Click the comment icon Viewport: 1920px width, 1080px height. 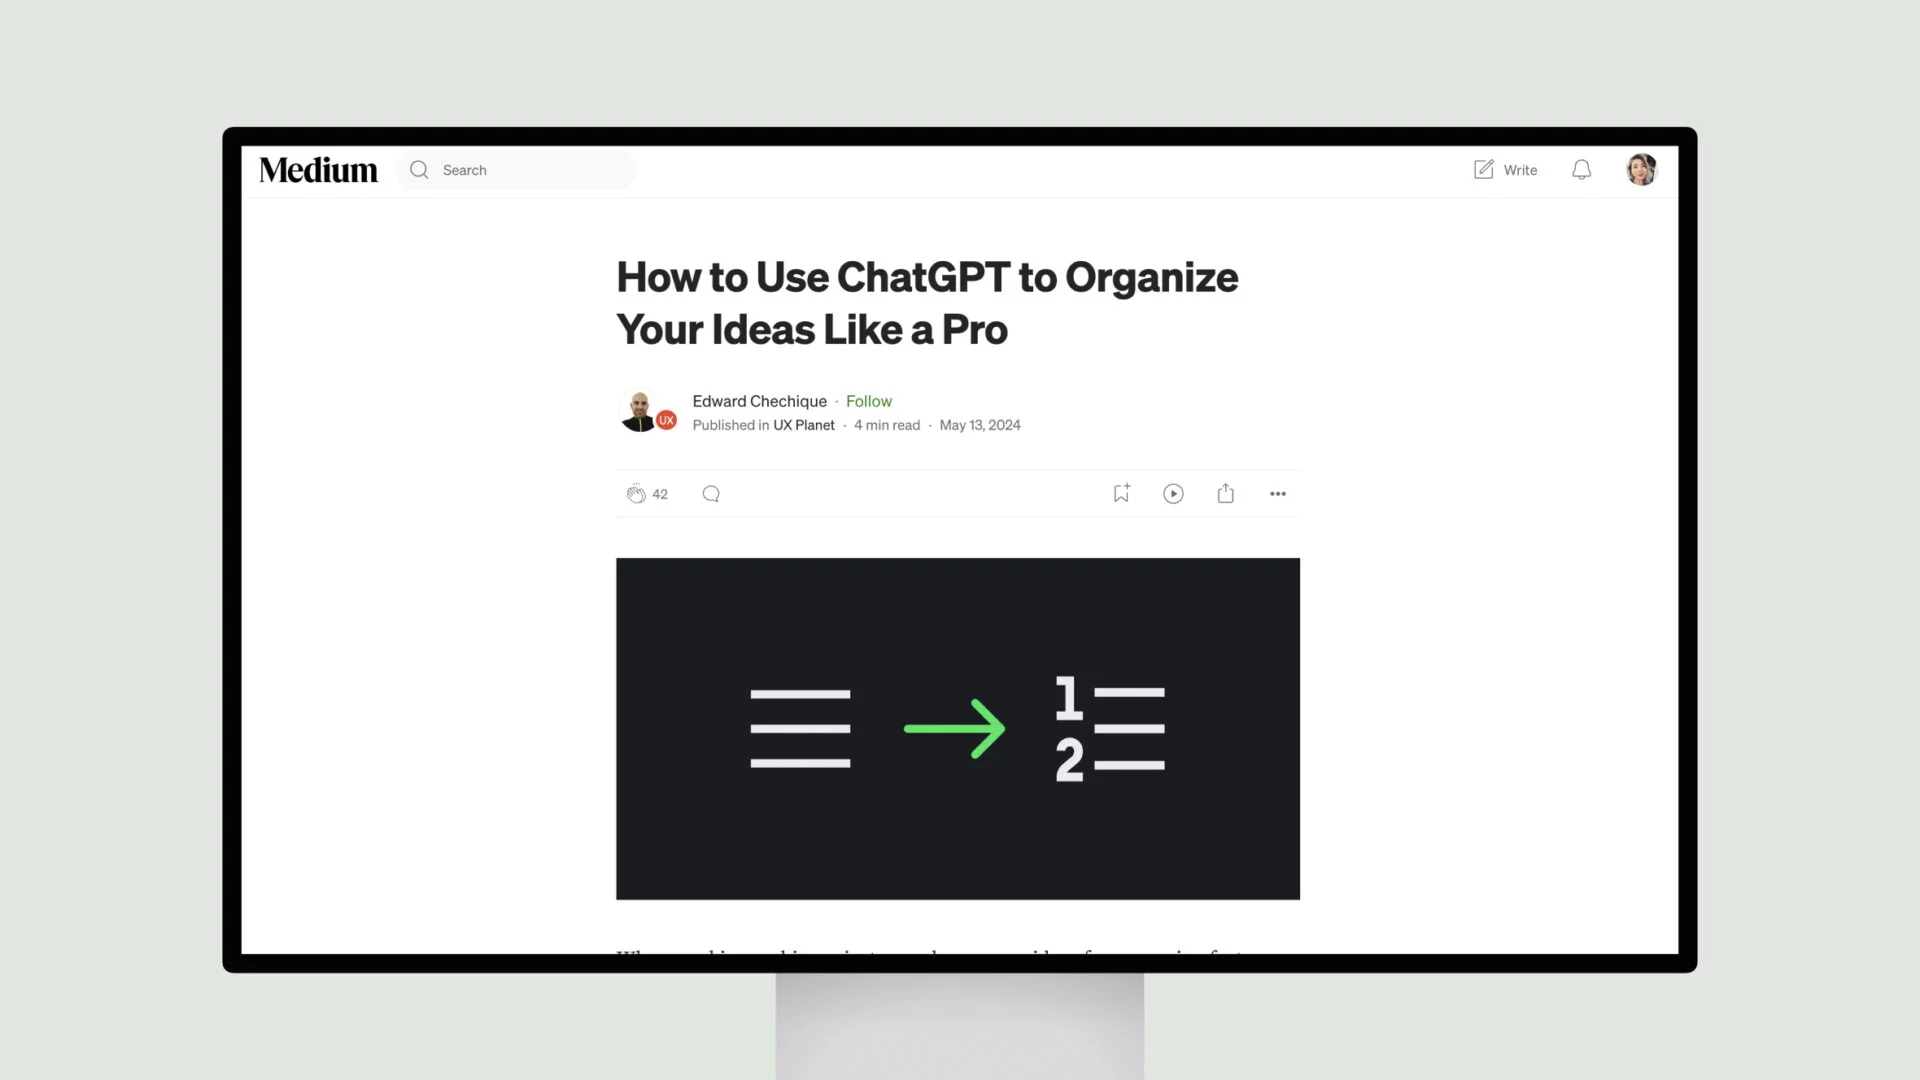(x=711, y=493)
